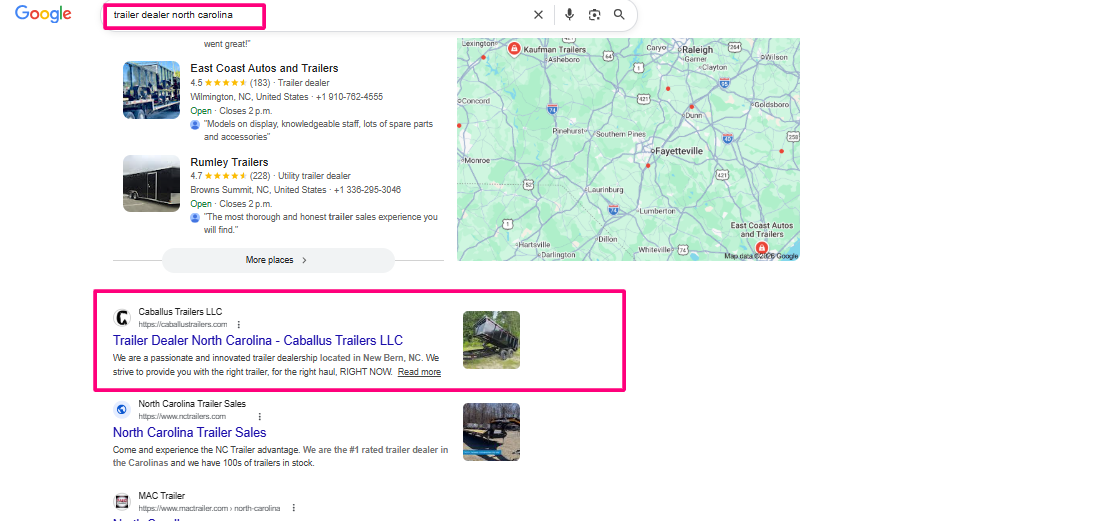Click Kaufman Trailers pin on the map

click(x=514, y=49)
